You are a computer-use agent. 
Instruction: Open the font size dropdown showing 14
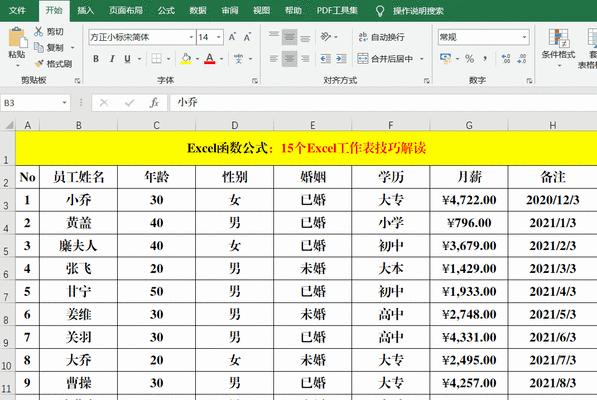(219, 37)
